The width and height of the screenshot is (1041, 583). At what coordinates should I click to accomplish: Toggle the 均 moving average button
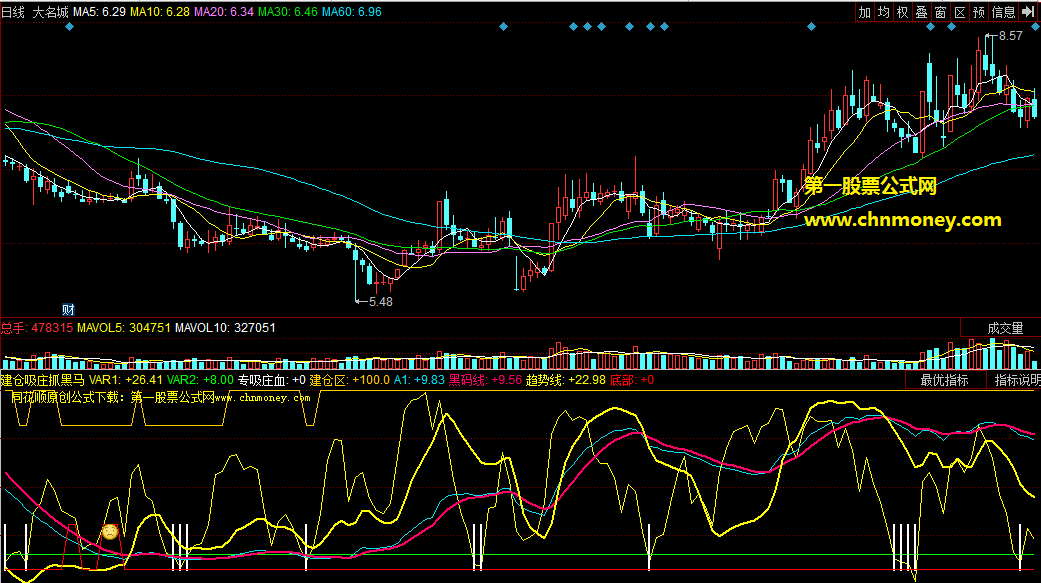(x=883, y=12)
